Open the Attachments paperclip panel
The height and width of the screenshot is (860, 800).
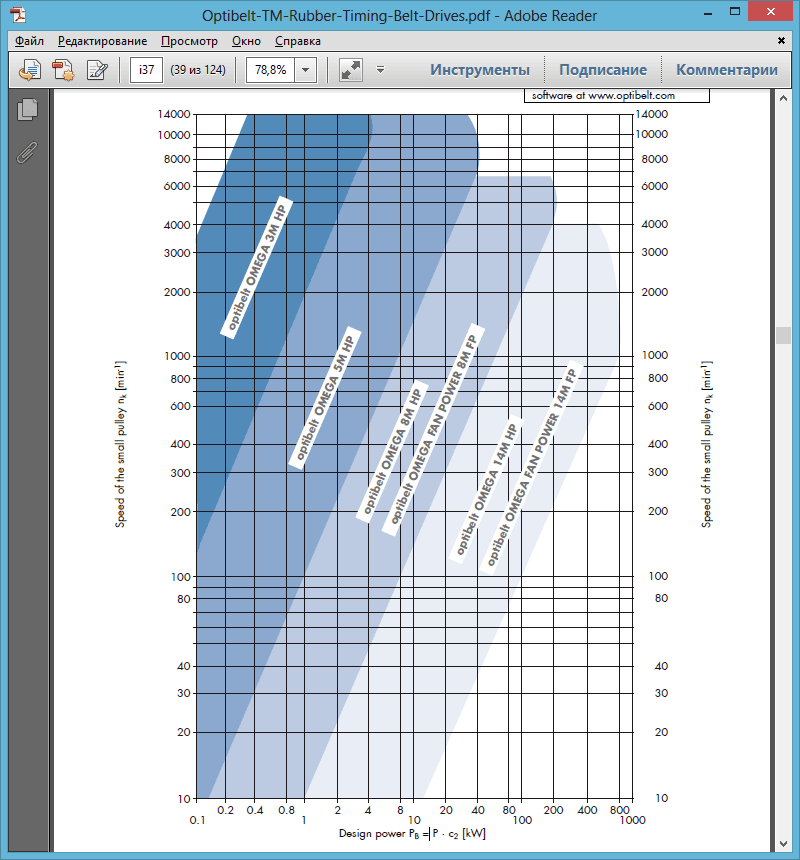point(28,152)
